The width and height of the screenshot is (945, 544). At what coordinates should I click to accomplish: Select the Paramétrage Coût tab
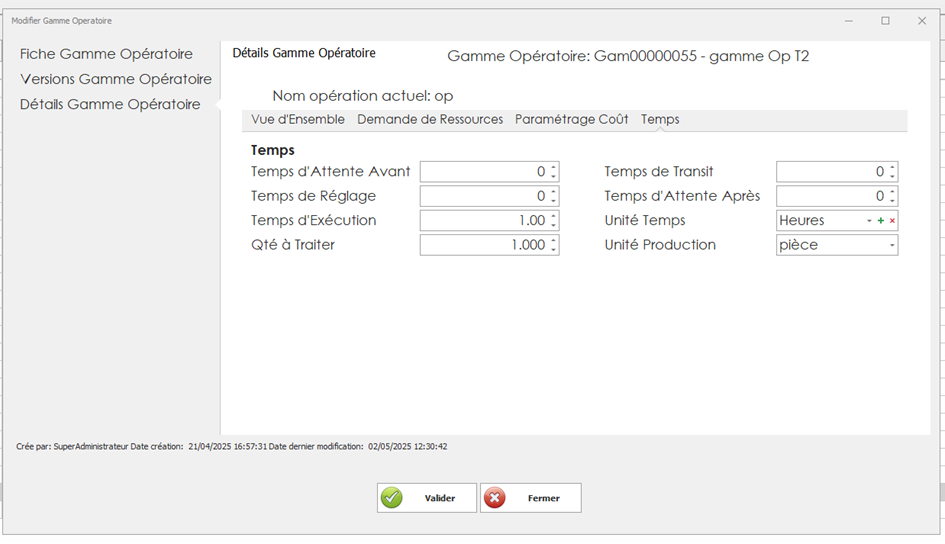(x=571, y=119)
